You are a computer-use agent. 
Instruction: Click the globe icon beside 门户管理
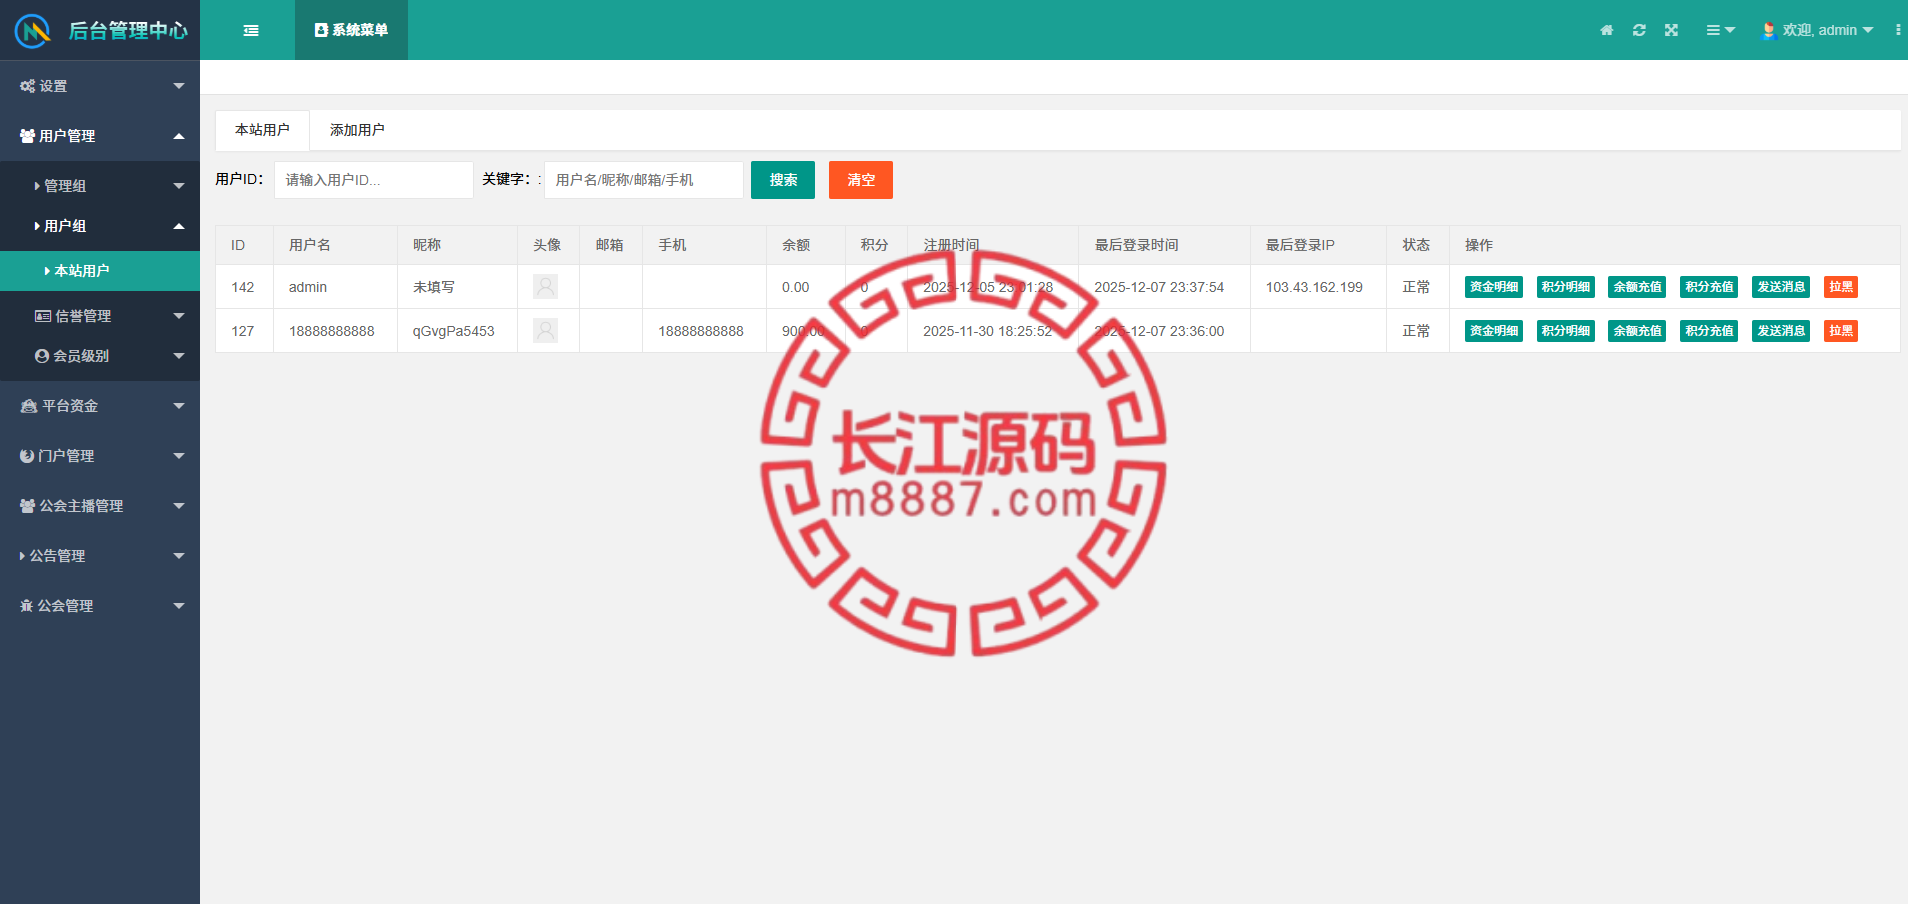point(27,456)
